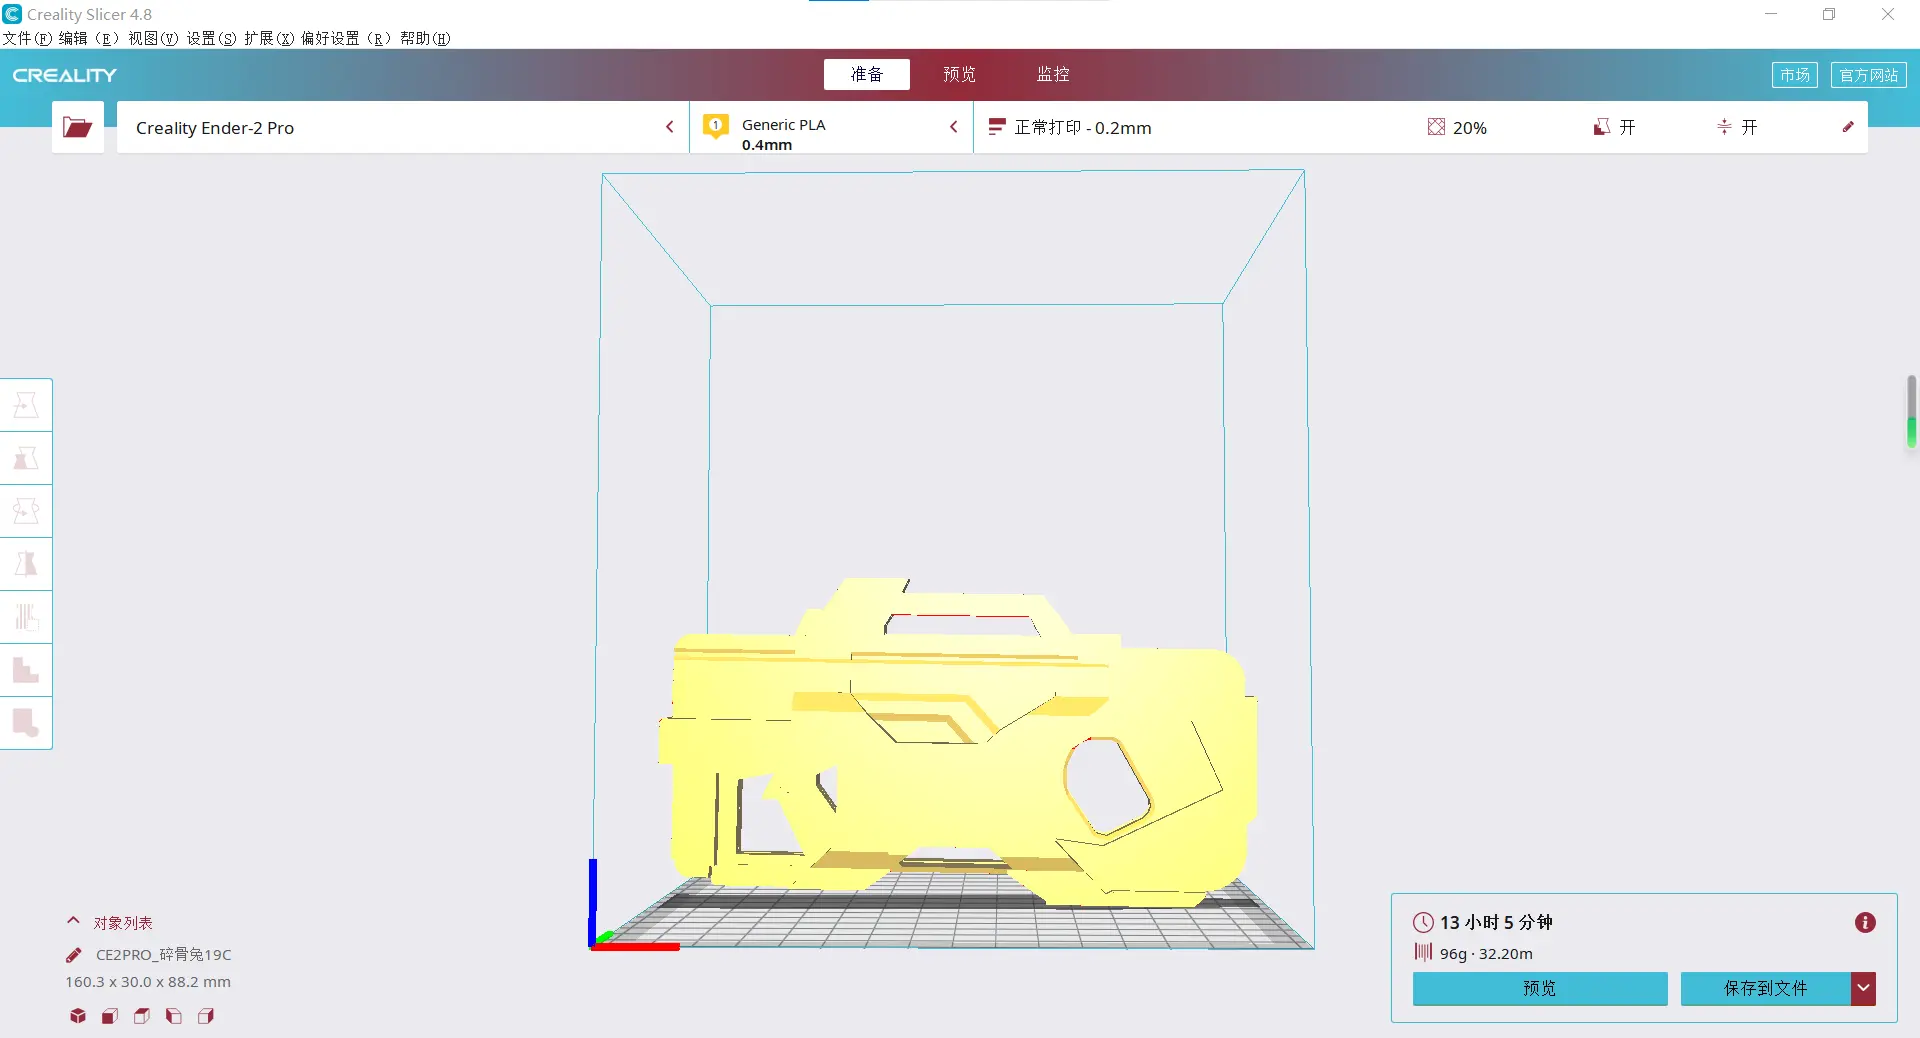
Task: Select the CE2PRO_碎骨兔19C object entry
Action: [163, 954]
